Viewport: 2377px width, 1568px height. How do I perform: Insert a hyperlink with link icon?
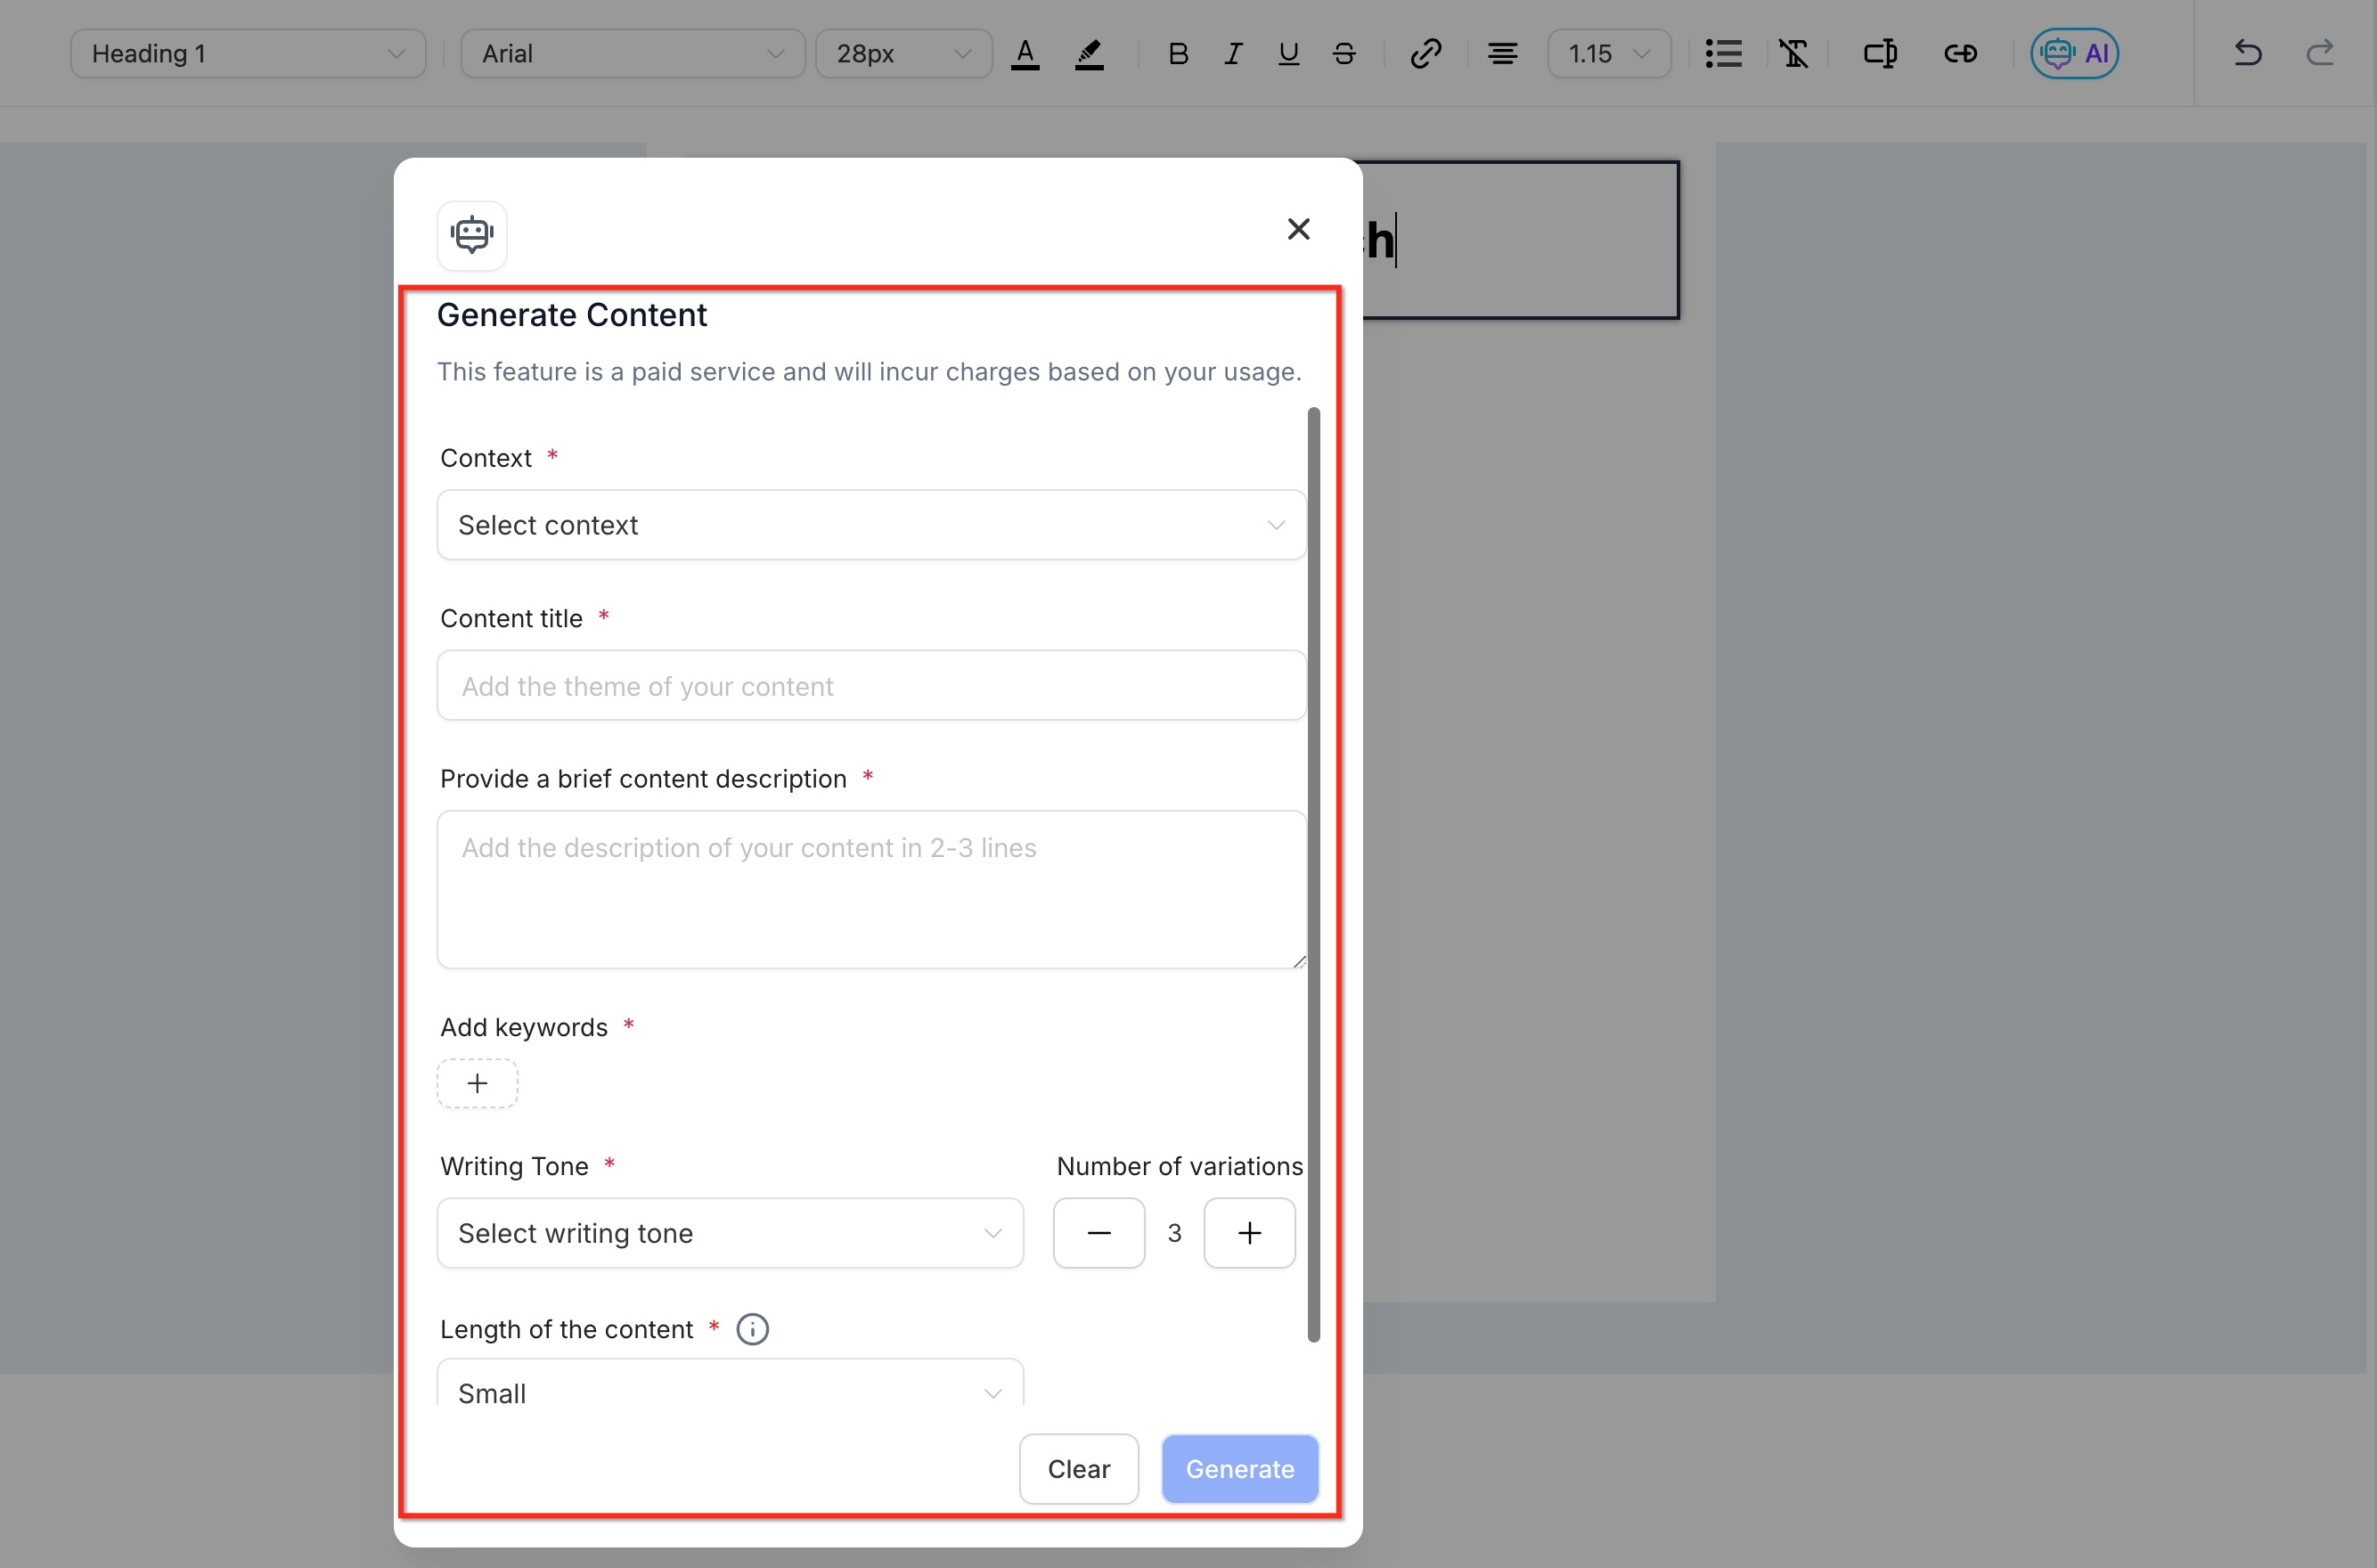tap(1425, 54)
